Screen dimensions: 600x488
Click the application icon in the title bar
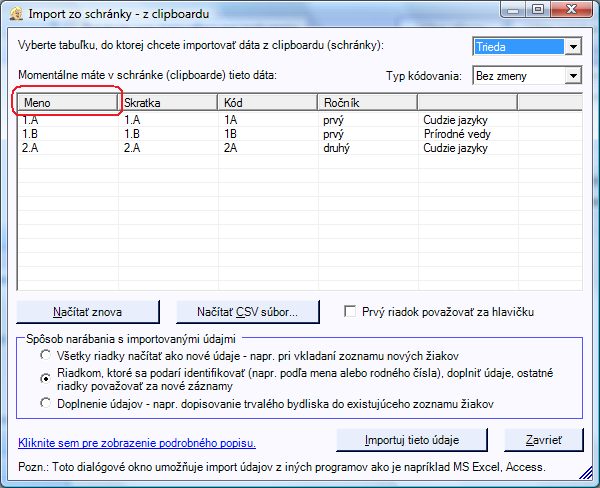[16, 14]
